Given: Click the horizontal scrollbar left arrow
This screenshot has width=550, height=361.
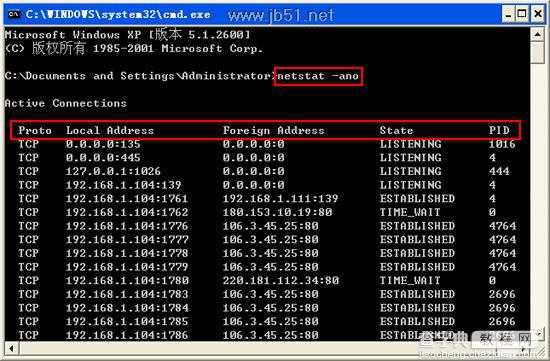Looking at the screenshot, I should [12, 349].
